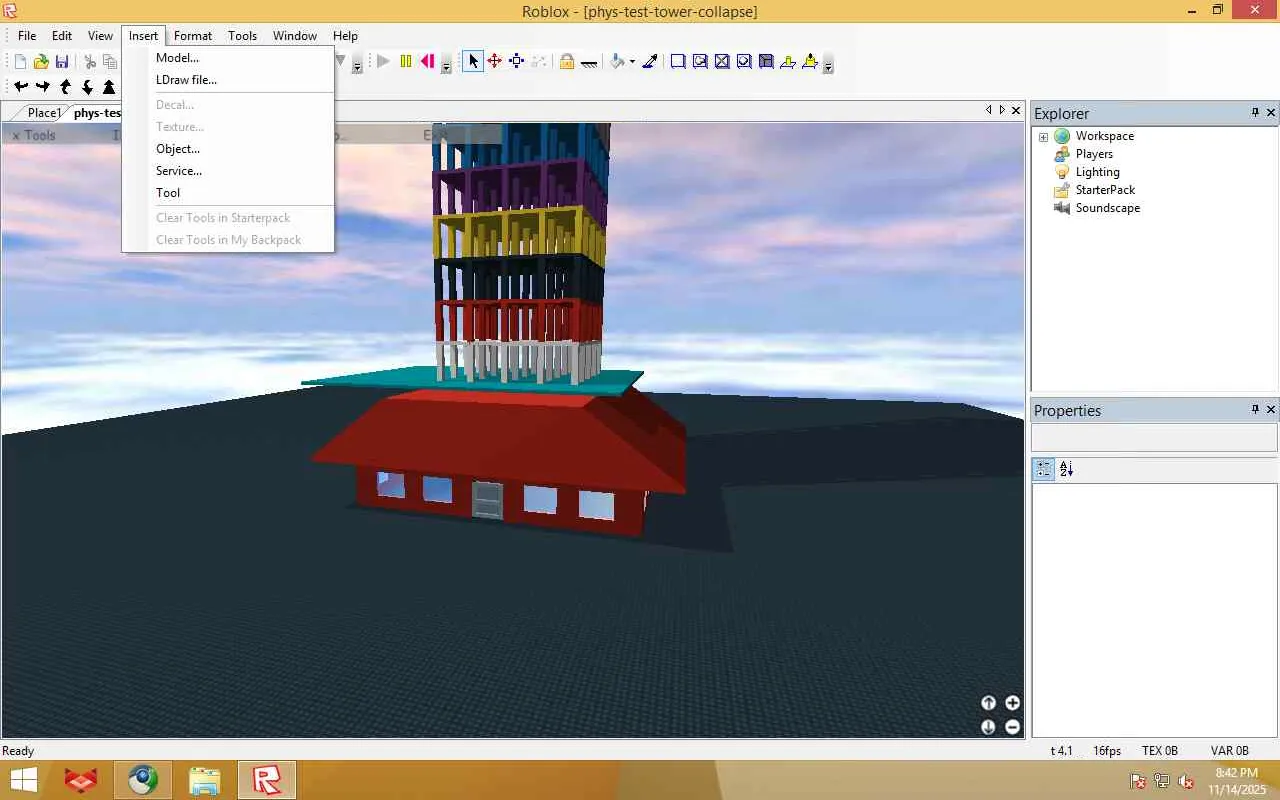Open the Format menu

click(193, 36)
